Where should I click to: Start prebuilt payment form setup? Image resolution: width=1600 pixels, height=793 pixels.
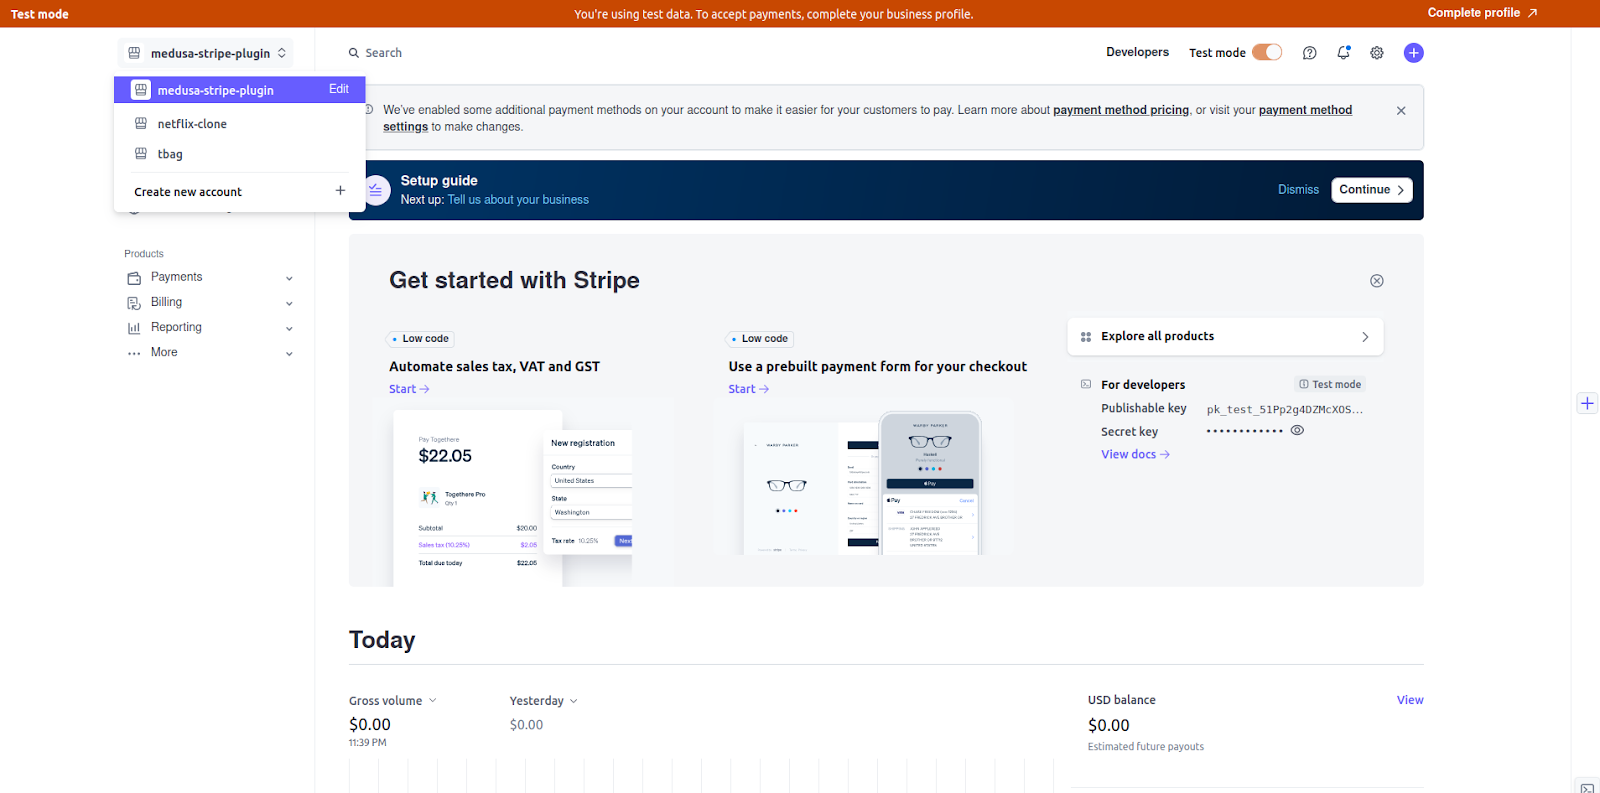[748, 389]
